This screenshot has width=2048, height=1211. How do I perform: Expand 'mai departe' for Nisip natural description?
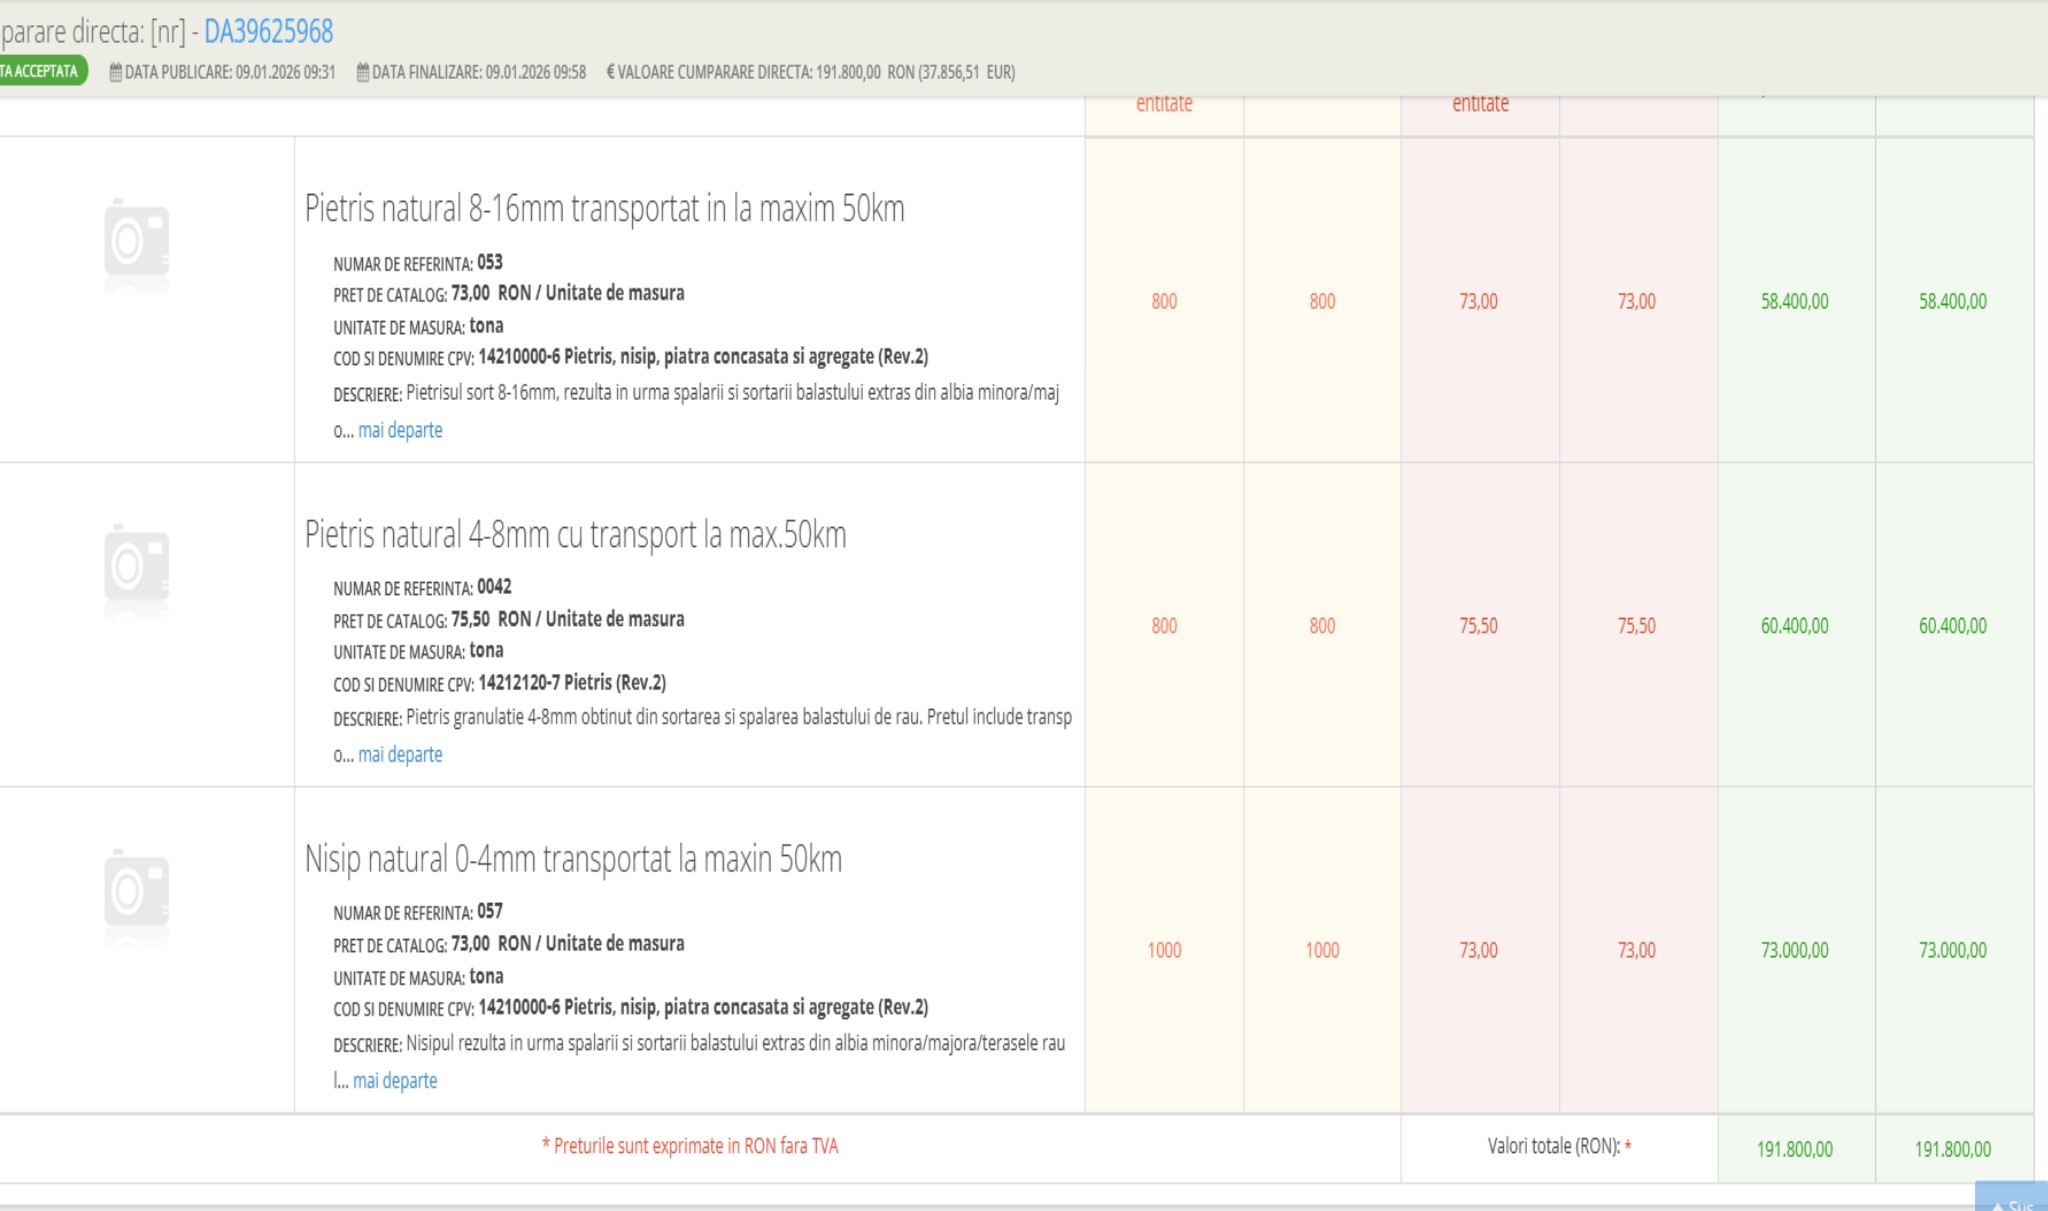(x=395, y=1081)
